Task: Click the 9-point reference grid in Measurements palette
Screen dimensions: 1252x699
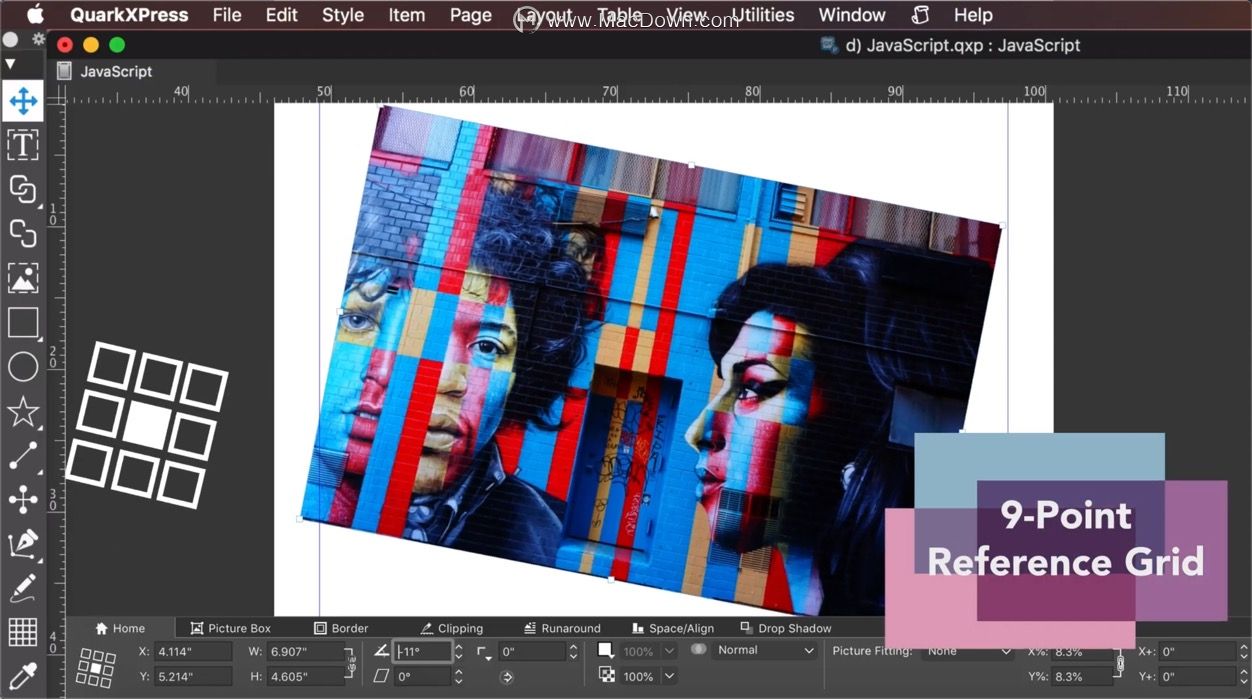Action: point(96,667)
